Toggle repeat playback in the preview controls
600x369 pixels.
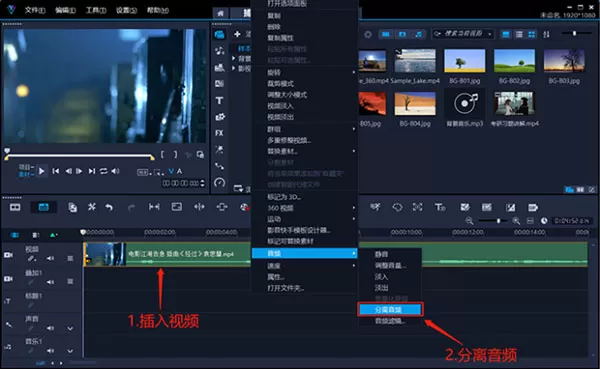click(x=103, y=171)
